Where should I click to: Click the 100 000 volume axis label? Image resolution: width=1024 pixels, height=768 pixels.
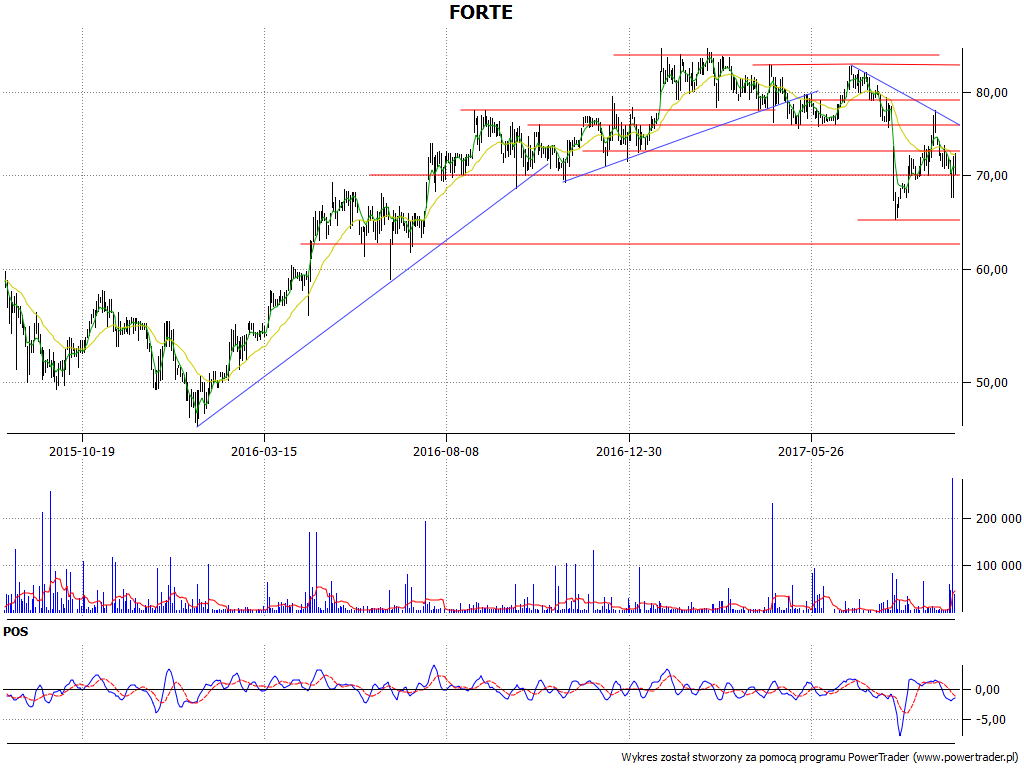coord(999,566)
